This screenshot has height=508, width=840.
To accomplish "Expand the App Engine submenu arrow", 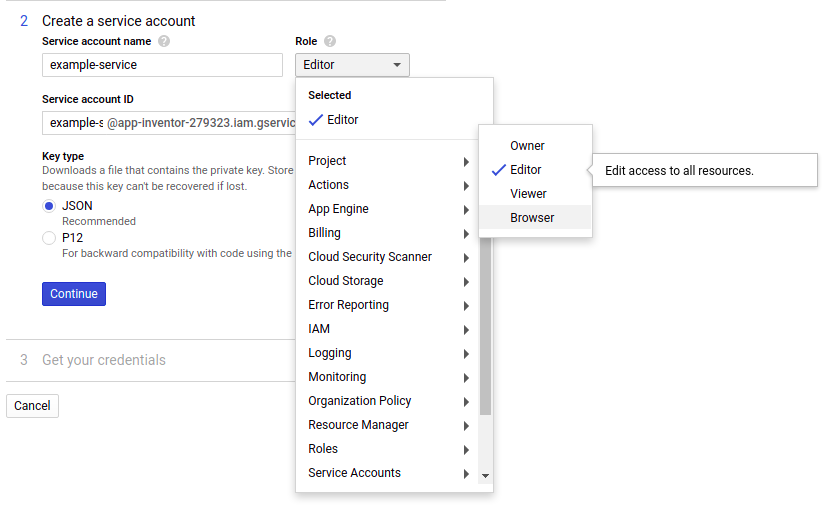I will (x=466, y=210).
